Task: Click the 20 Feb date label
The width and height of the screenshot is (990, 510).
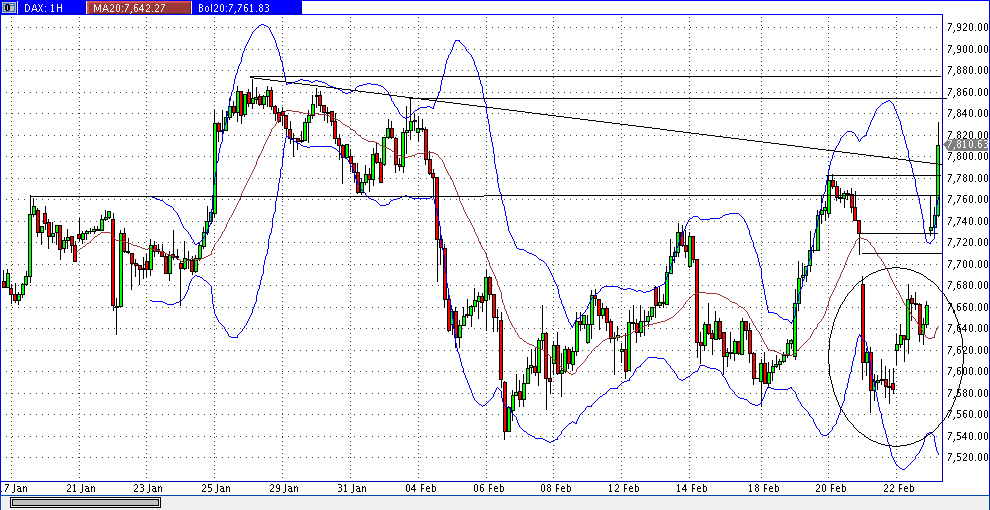Action: coord(830,488)
